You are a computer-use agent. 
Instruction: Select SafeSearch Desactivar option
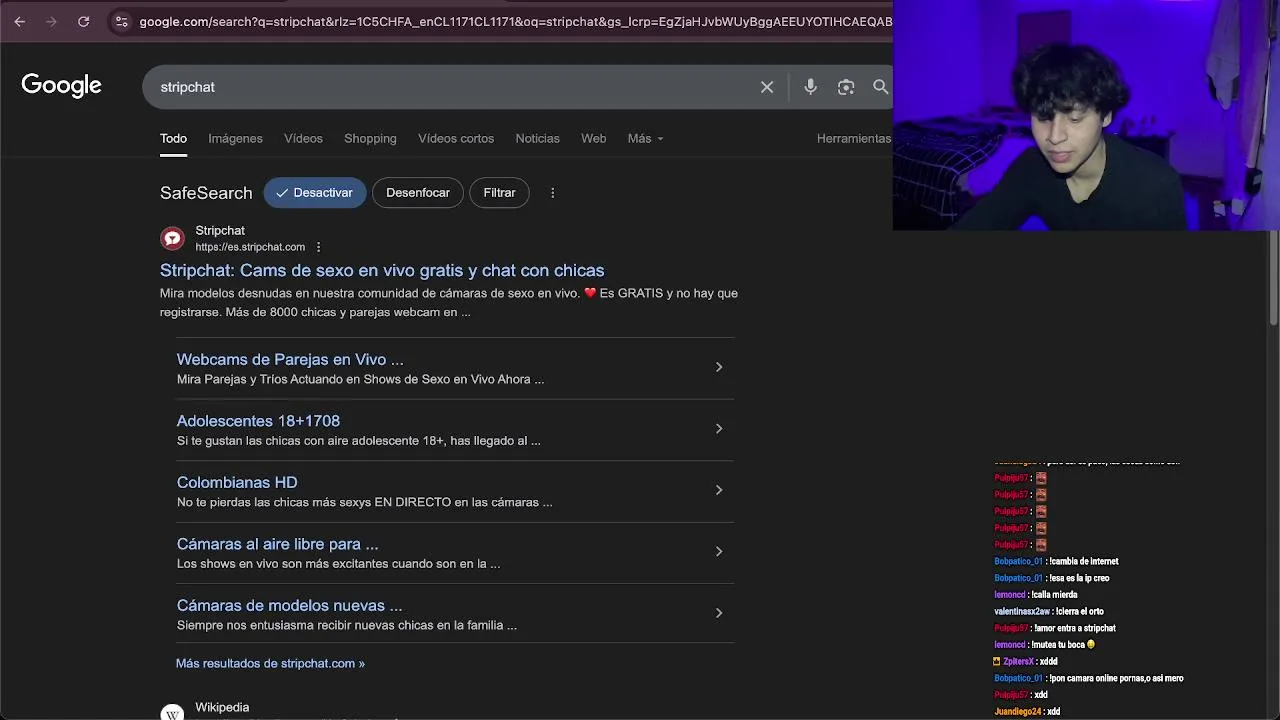click(x=314, y=192)
